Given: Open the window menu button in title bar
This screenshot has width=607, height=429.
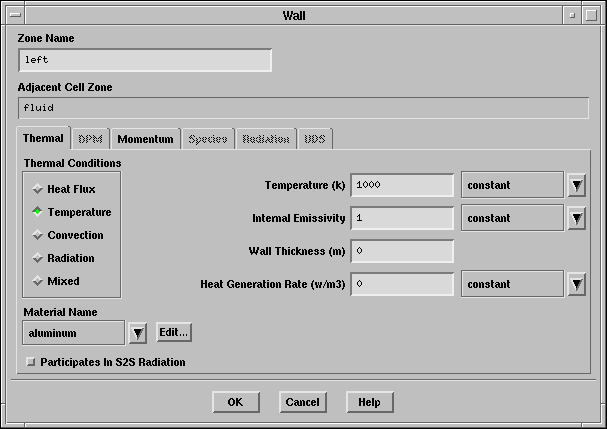Looking at the screenshot, I should point(15,15).
